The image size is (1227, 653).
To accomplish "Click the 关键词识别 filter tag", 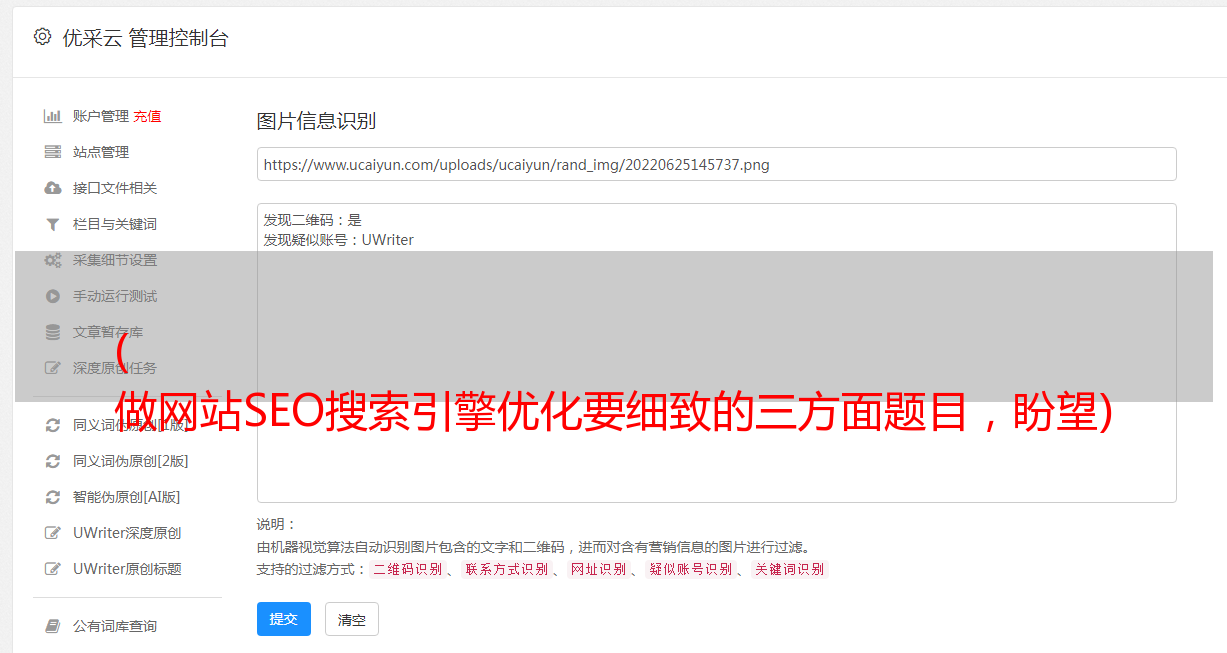I will [x=790, y=569].
